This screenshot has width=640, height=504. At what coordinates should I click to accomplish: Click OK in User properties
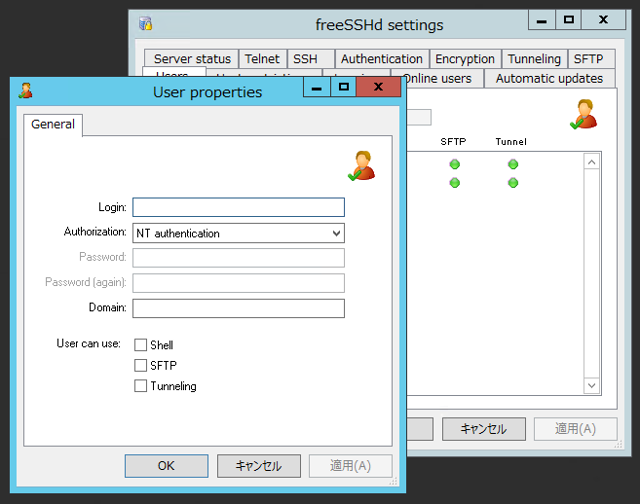point(166,466)
